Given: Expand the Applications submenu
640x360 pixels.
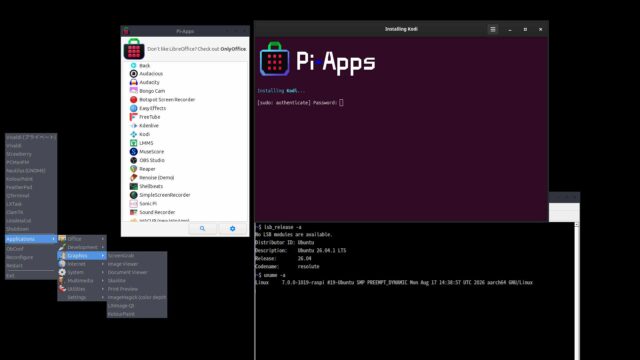Looking at the screenshot, I should [31, 239].
